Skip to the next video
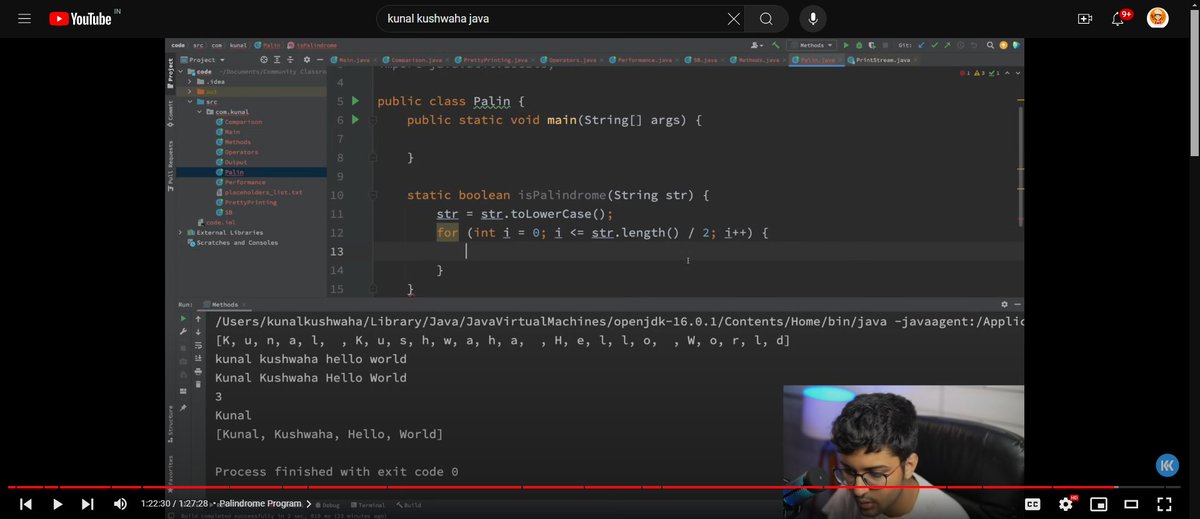 (x=88, y=504)
